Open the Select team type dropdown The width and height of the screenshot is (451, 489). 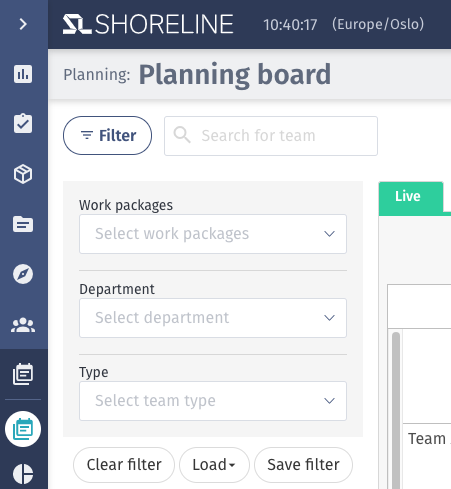coord(213,401)
